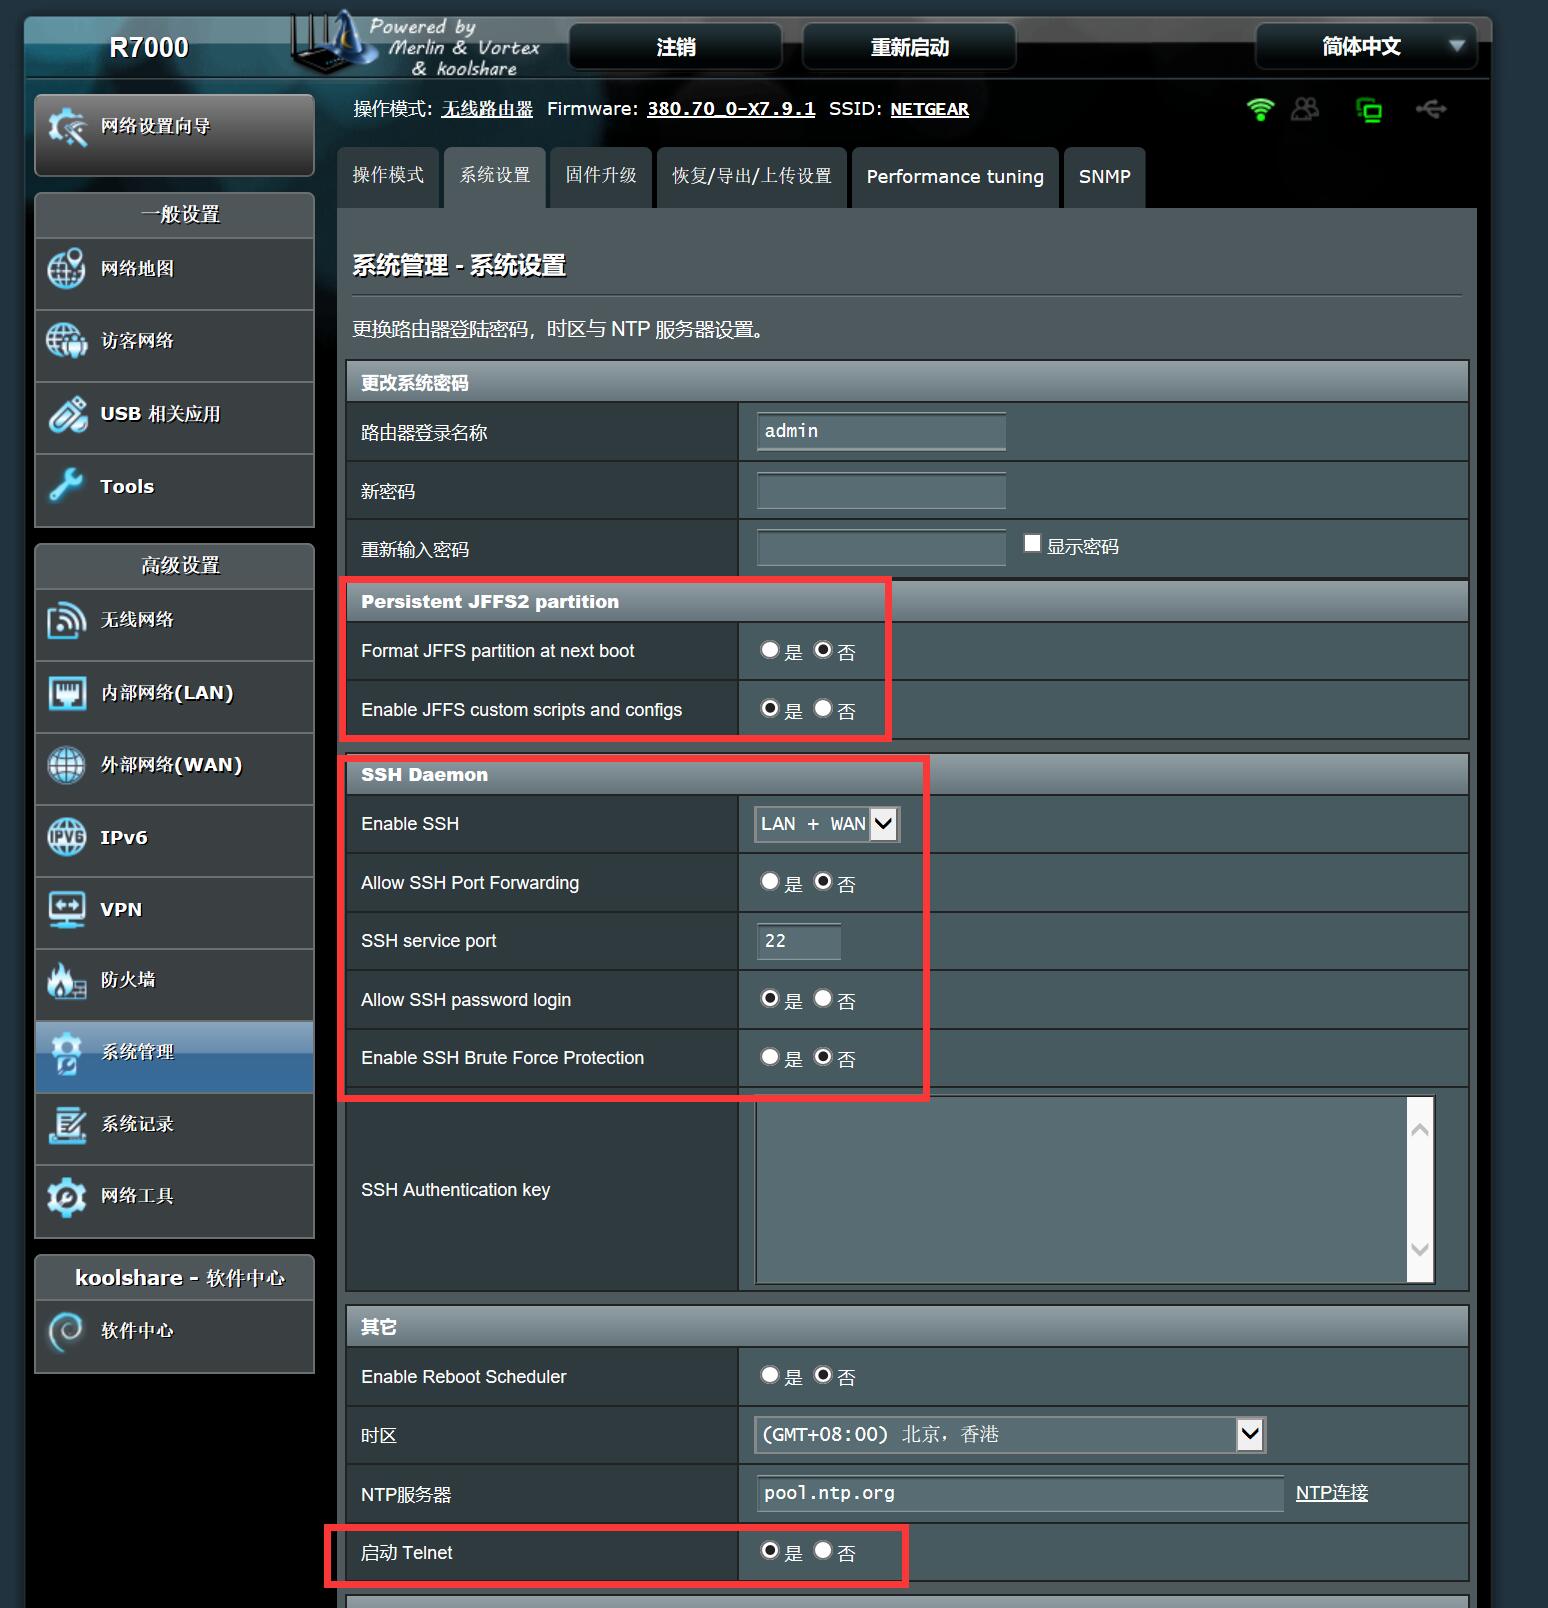Screen dimensions: 1548x1608
Task: Click the logout button
Action: 676,47
